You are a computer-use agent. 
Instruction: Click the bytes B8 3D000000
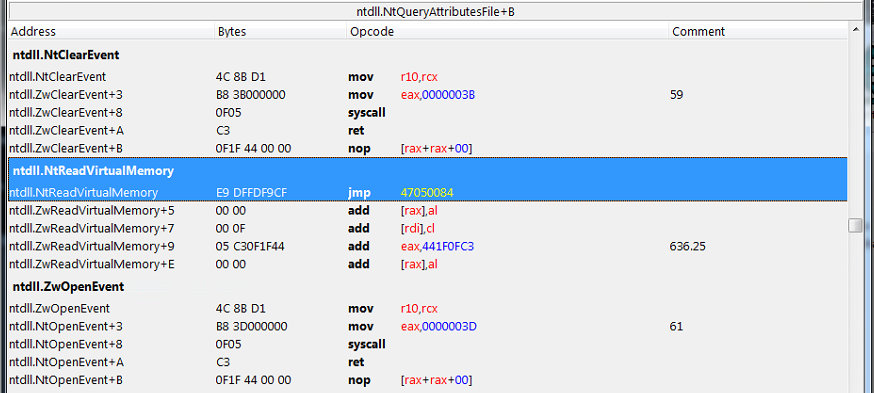click(251, 326)
